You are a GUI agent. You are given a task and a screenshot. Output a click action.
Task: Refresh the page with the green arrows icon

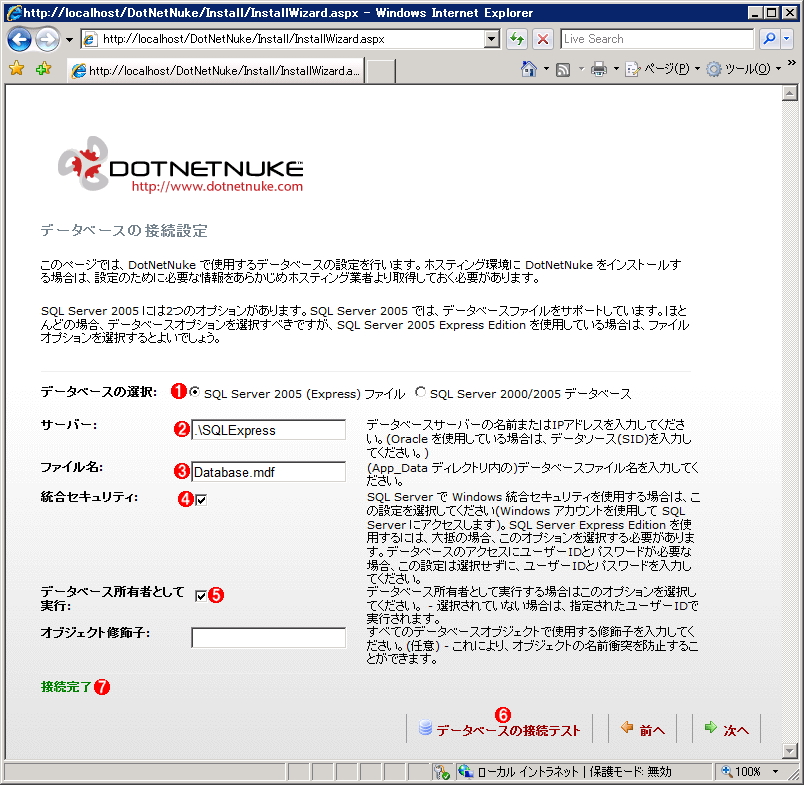[517, 39]
